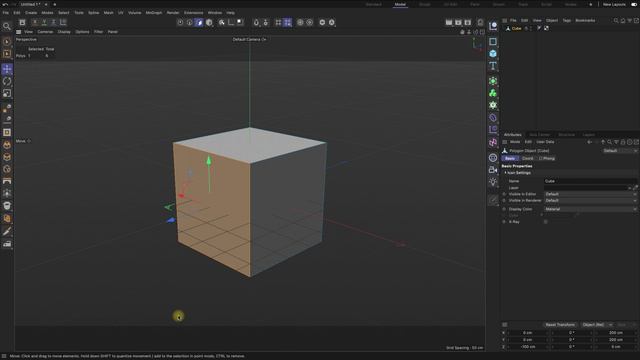
Task: Switch to the Model layout tab
Action: [x=400, y=4]
